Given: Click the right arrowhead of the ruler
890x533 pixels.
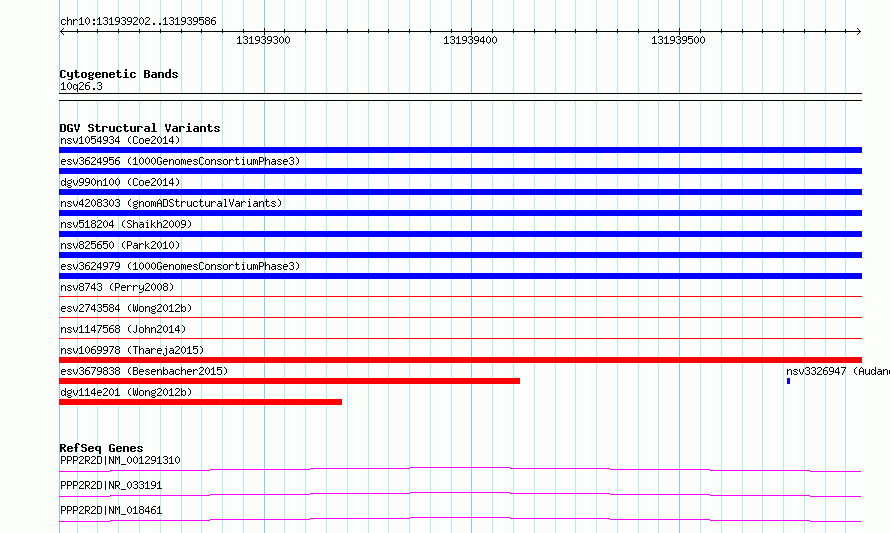Looking at the screenshot, I should click(859, 31).
